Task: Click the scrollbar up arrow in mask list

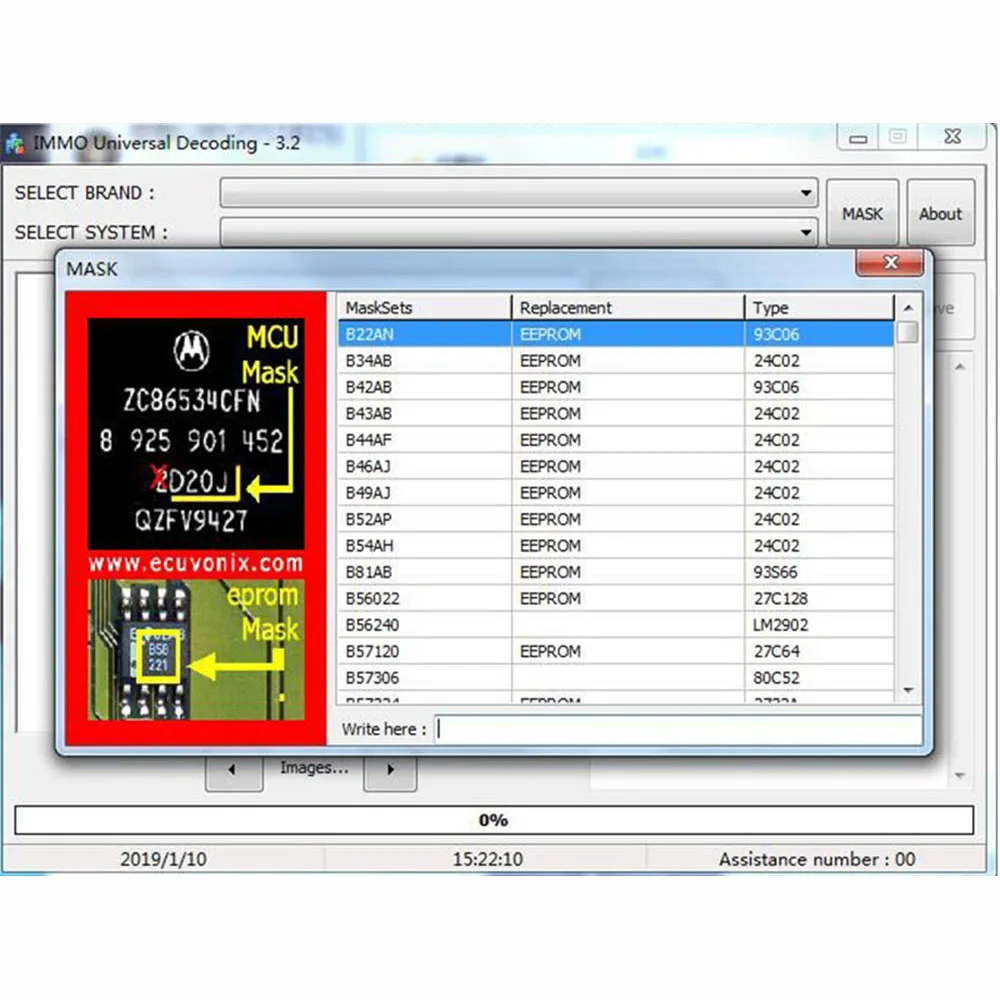Action: [x=908, y=307]
